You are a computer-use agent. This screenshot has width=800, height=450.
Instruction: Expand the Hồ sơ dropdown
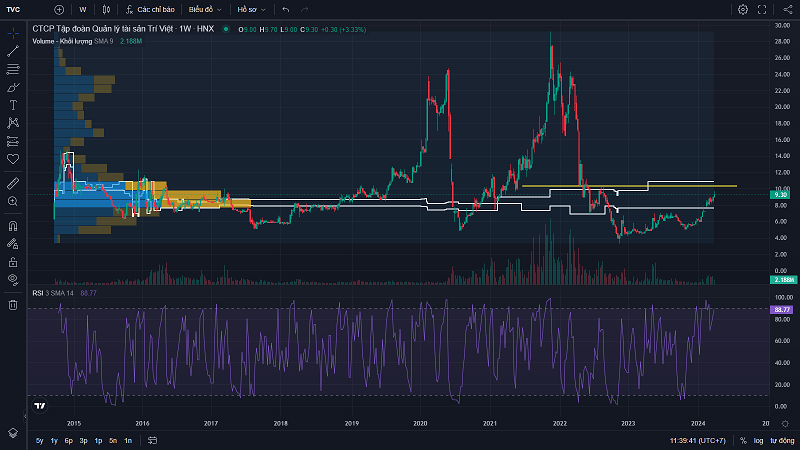[251, 9]
